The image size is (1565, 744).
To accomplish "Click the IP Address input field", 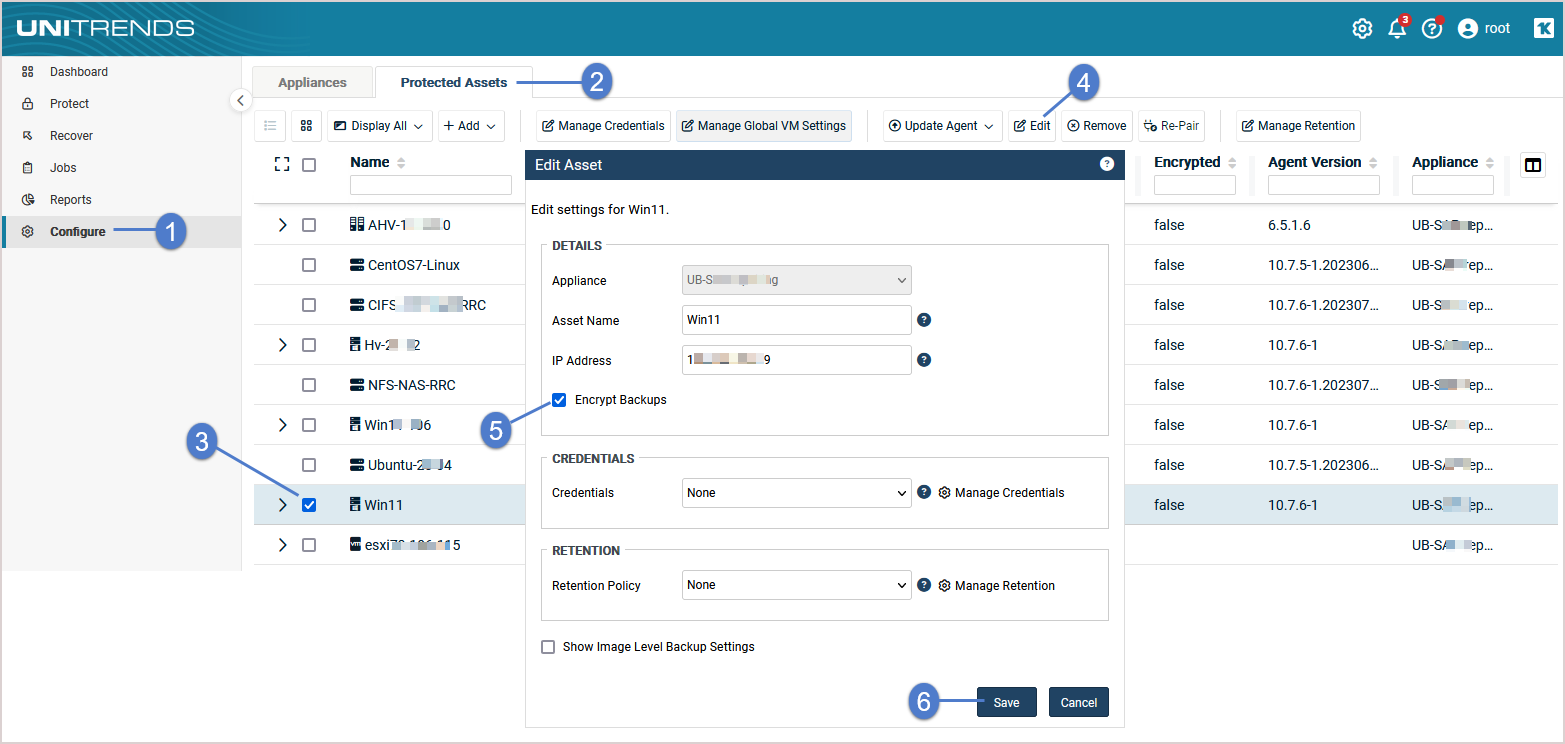I will pos(797,360).
